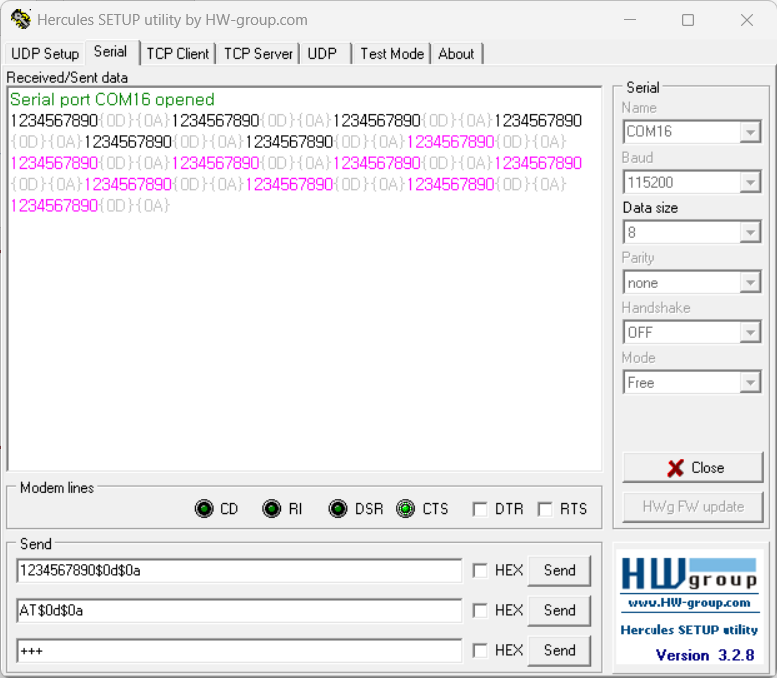Image resolution: width=777 pixels, height=678 pixels.
Task: Click the lit CTS indicator LED
Action: click(x=405, y=508)
